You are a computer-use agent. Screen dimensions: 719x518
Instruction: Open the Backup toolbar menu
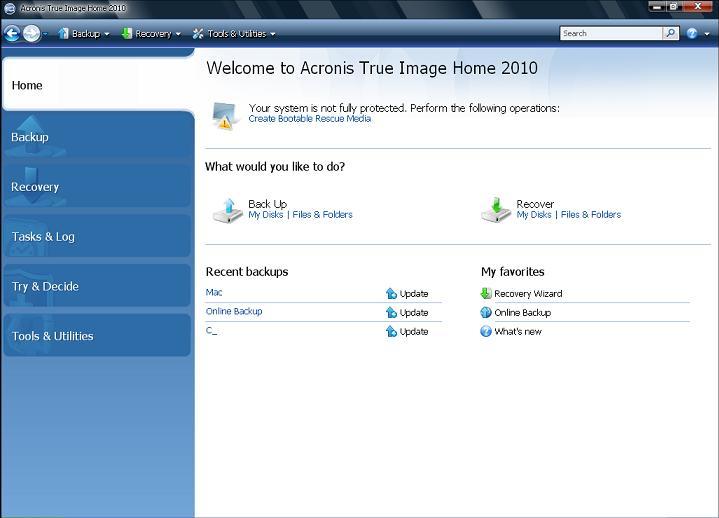tap(84, 33)
